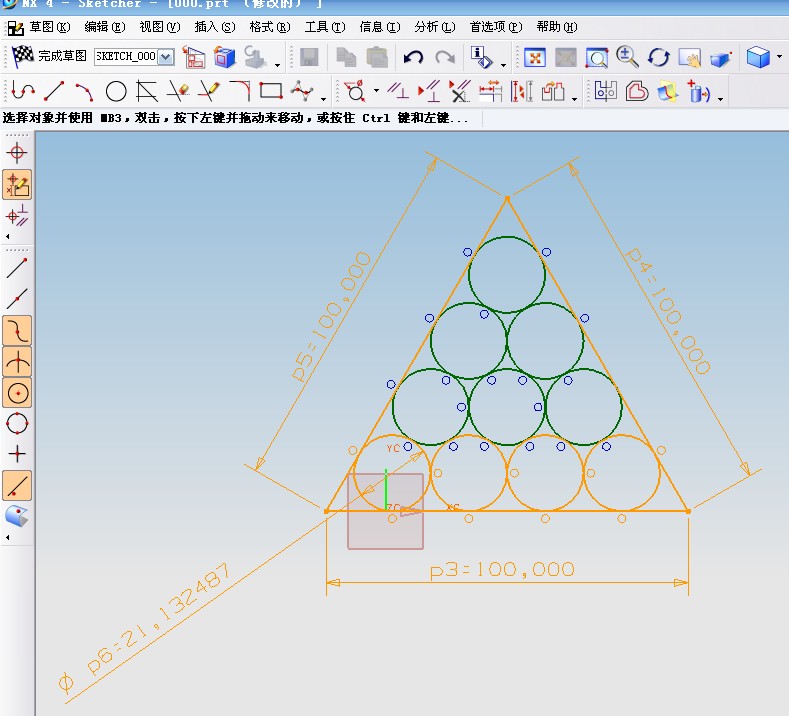Click the Mirror curve icon
789x716 pixels.
[606, 91]
